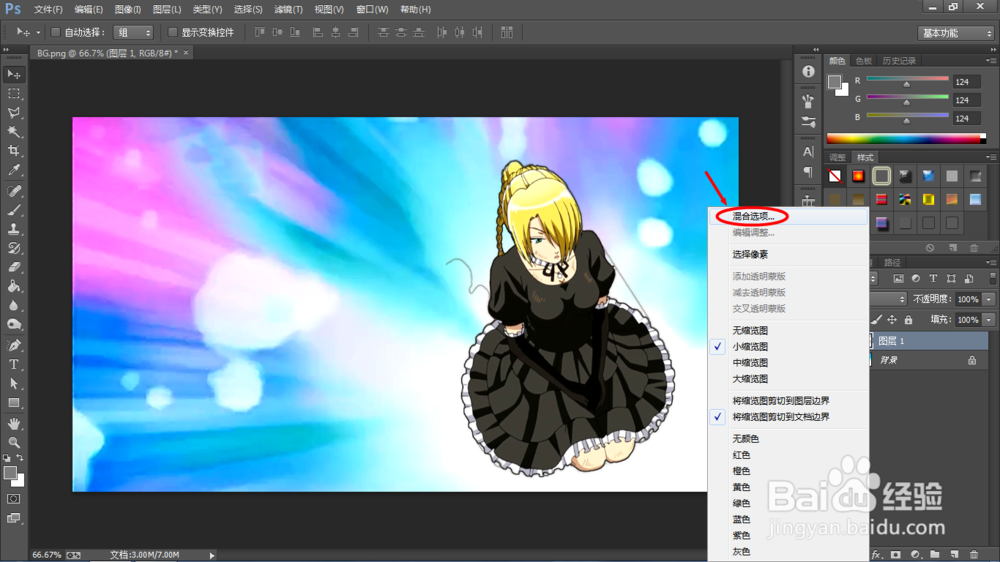The width and height of the screenshot is (1000, 562).
Task: Collapse the right panels double arrow
Action: click(x=993, y=49)
